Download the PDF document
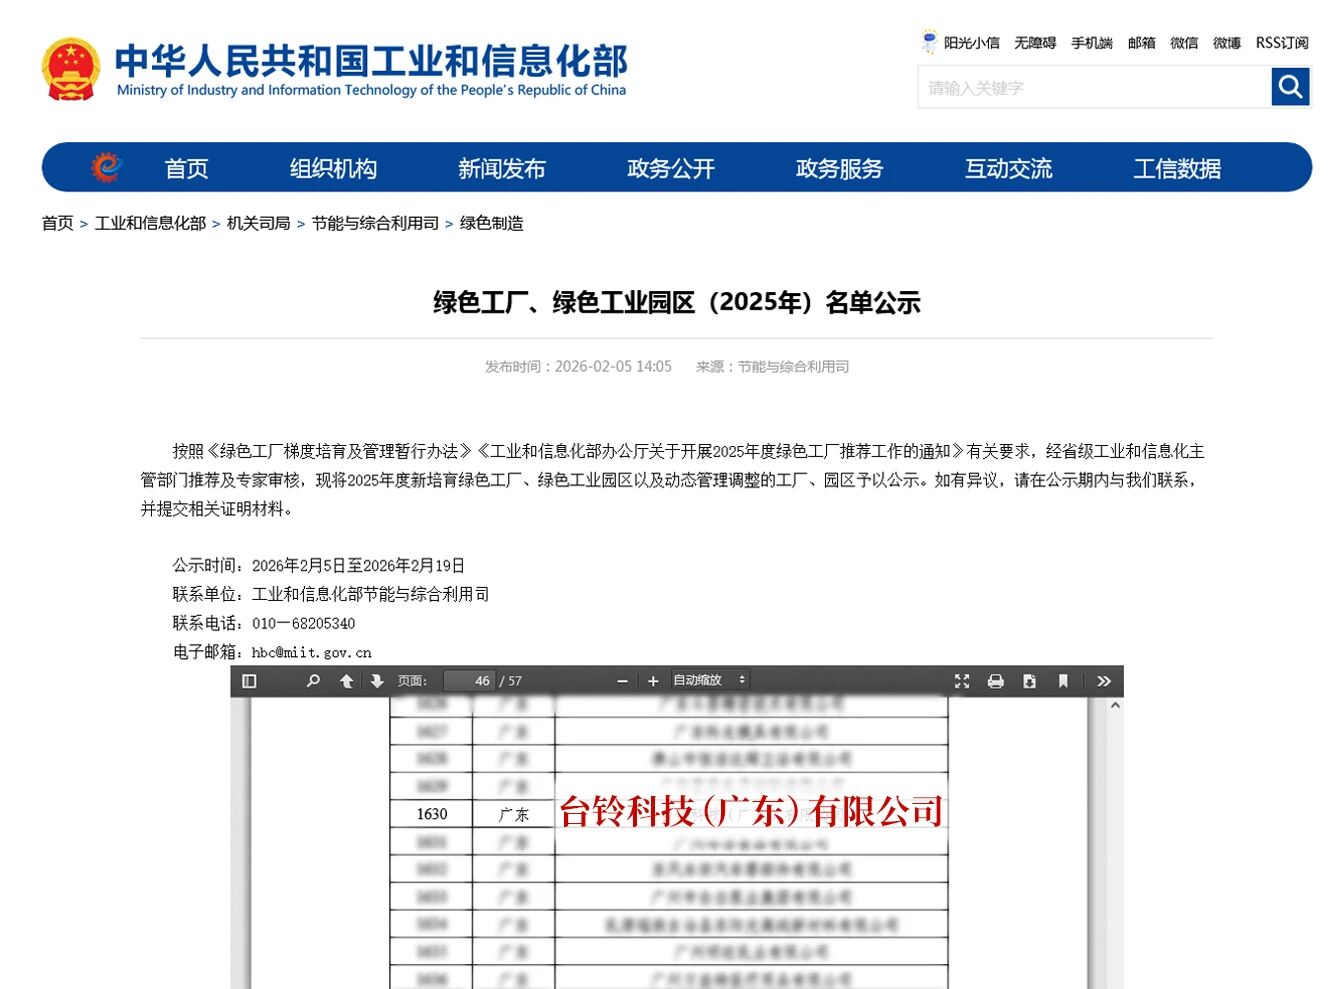1334x989 pixels. pos(1029,680)
